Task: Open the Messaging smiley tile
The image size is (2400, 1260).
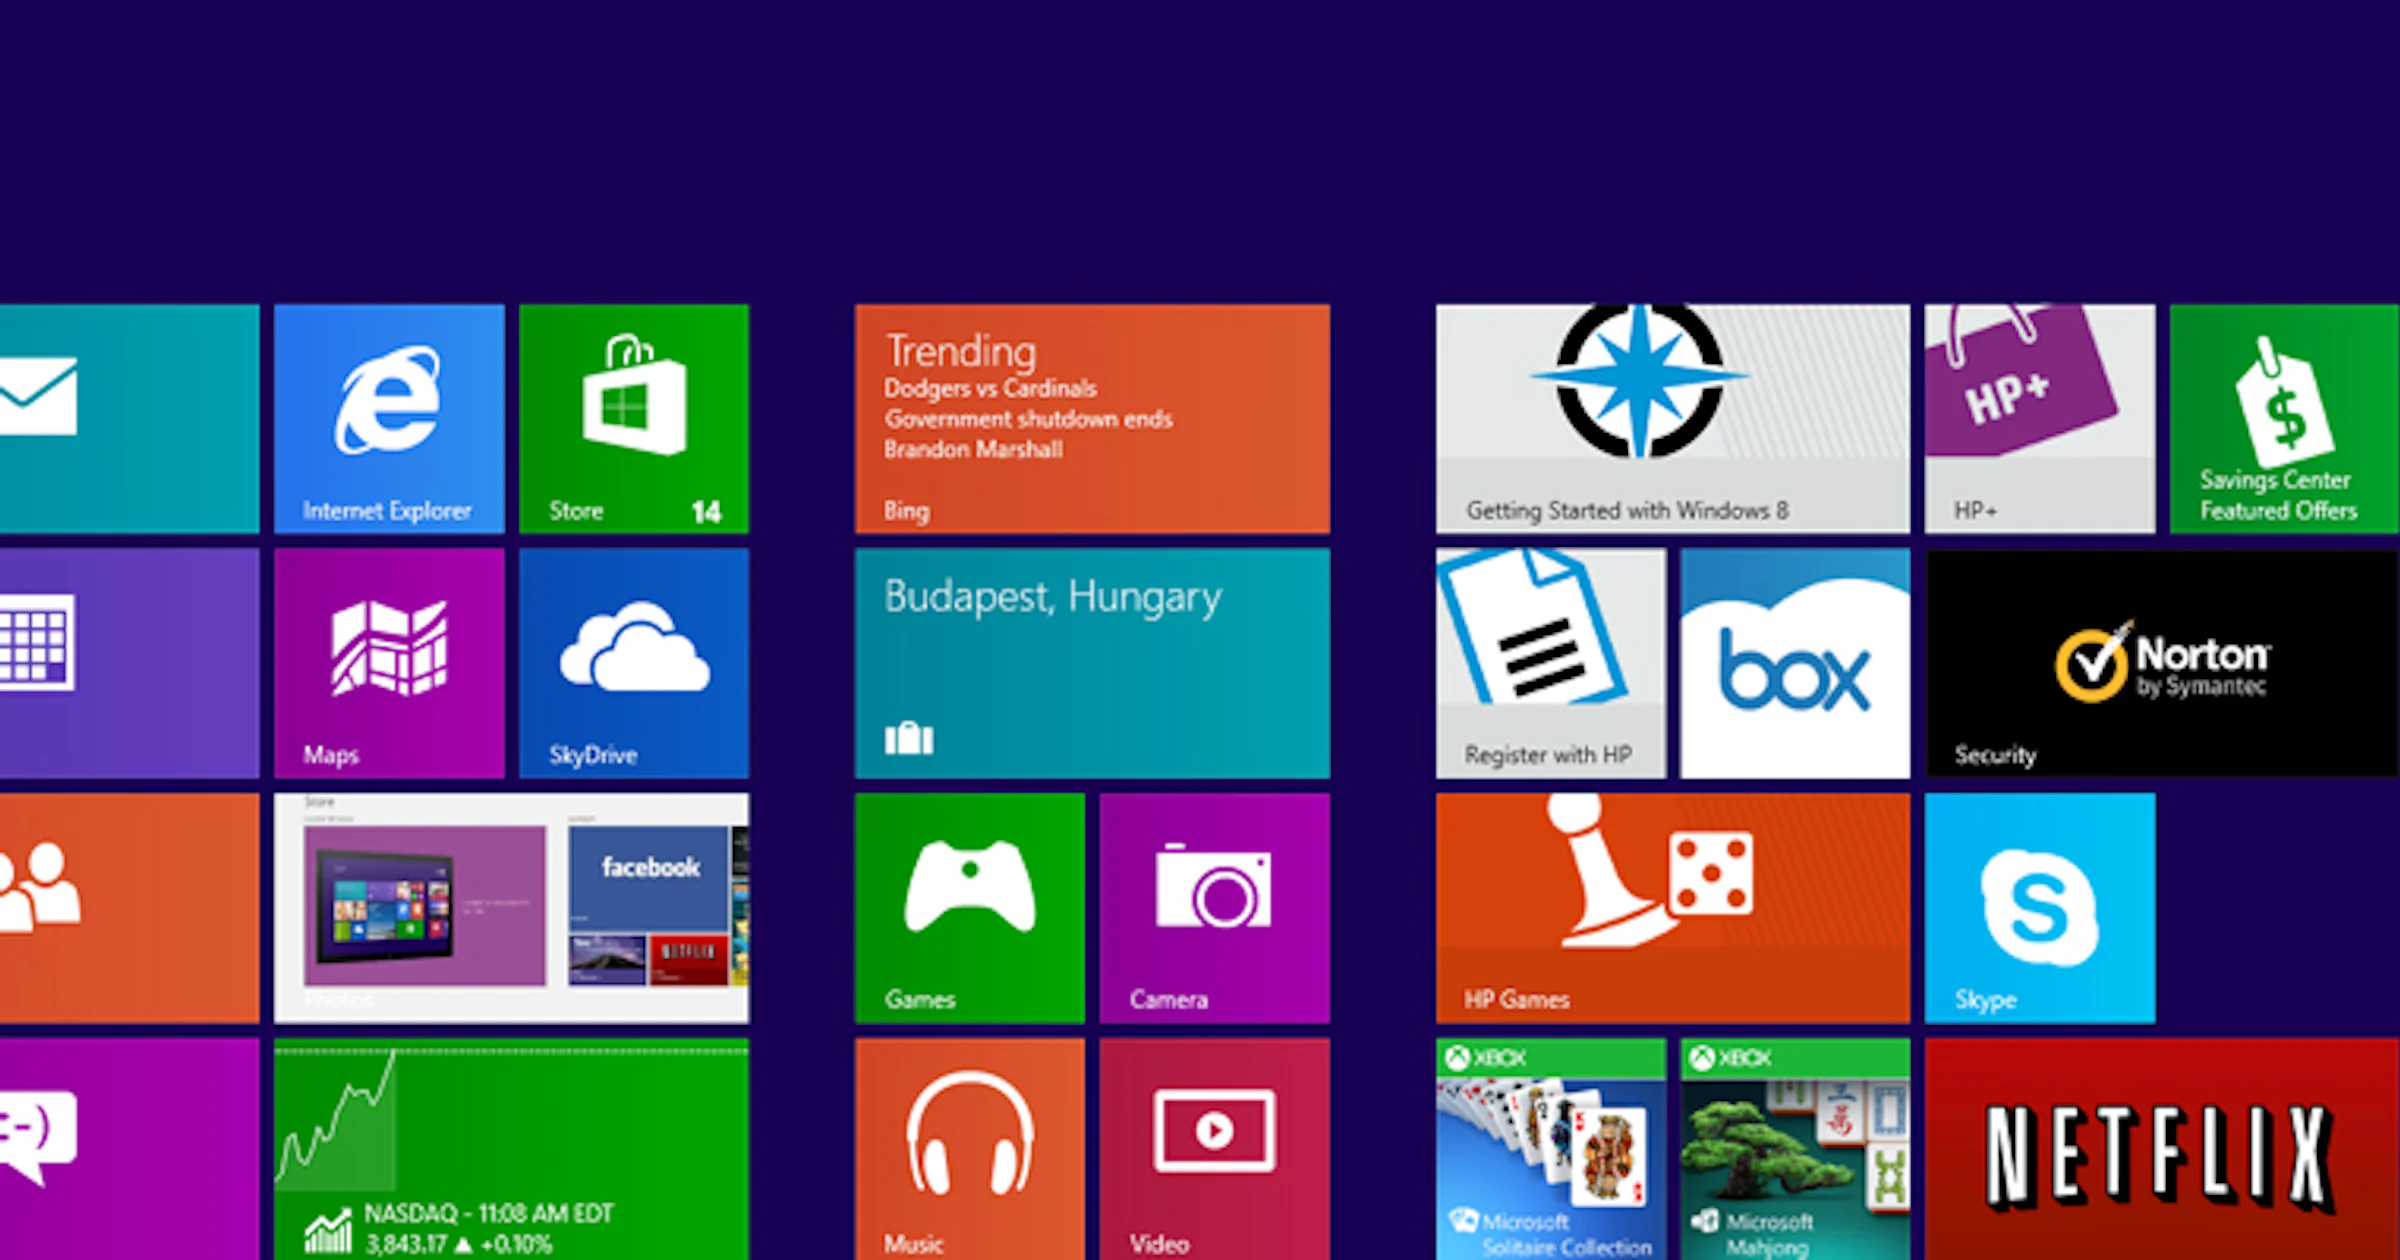Action: point(129,1149)
